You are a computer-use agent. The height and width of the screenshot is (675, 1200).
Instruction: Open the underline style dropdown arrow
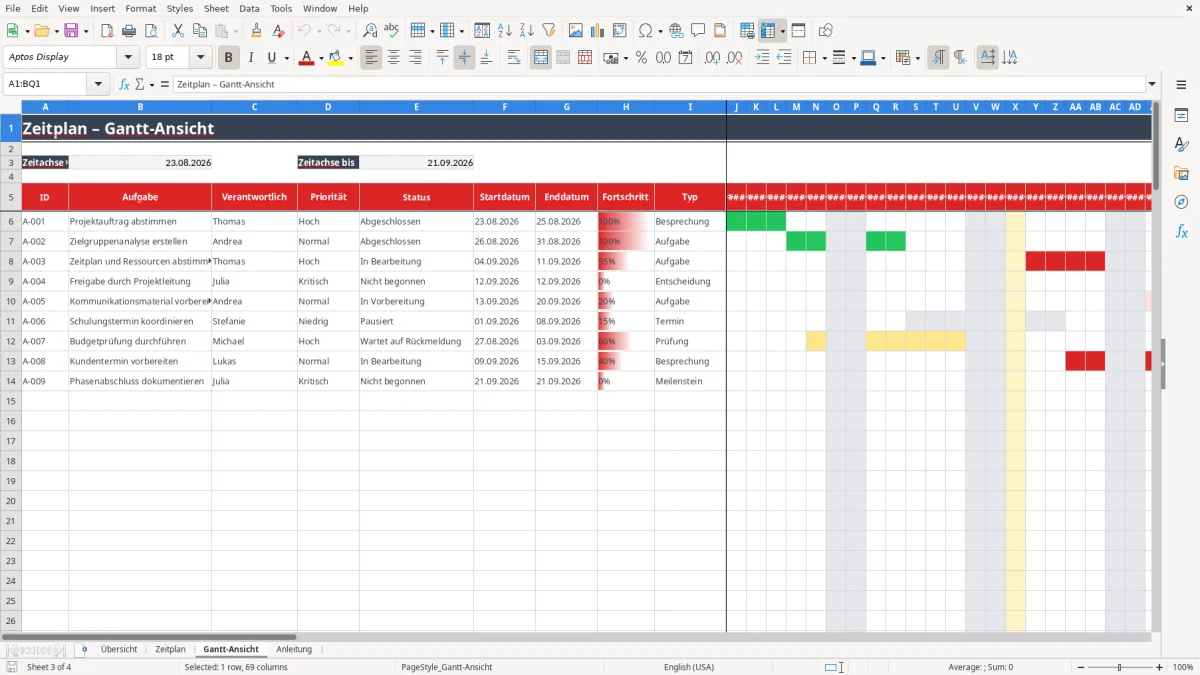[x=286, y=58]
